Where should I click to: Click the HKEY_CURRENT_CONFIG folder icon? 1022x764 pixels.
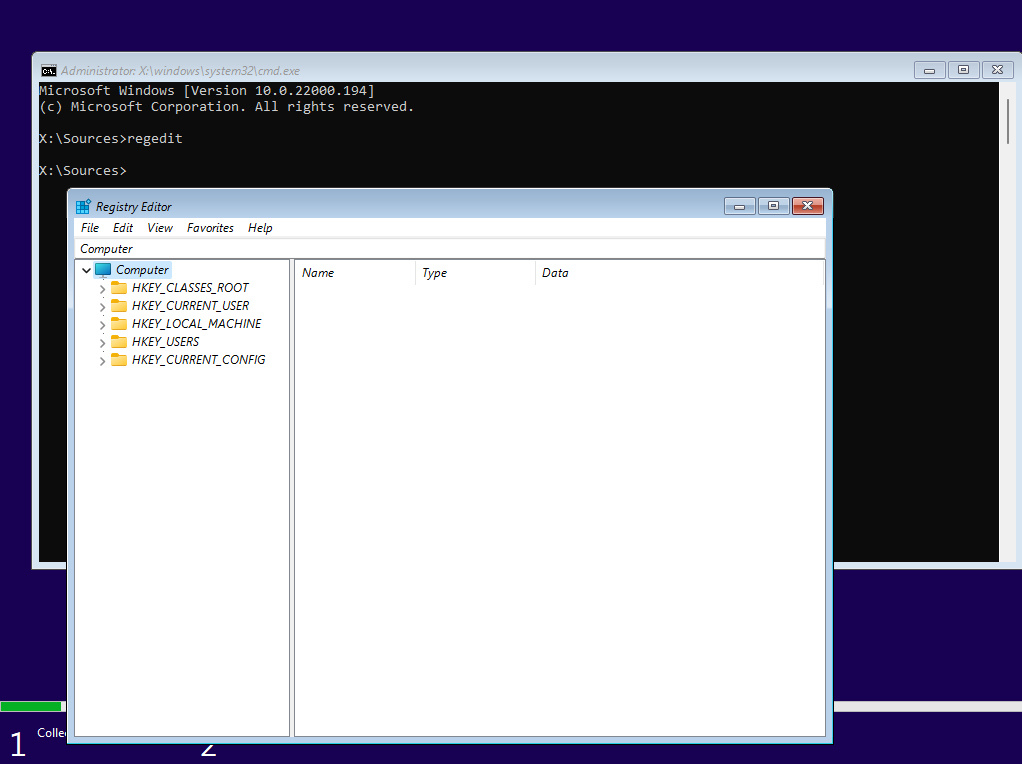pyautogui.click(x=119, y=360)
